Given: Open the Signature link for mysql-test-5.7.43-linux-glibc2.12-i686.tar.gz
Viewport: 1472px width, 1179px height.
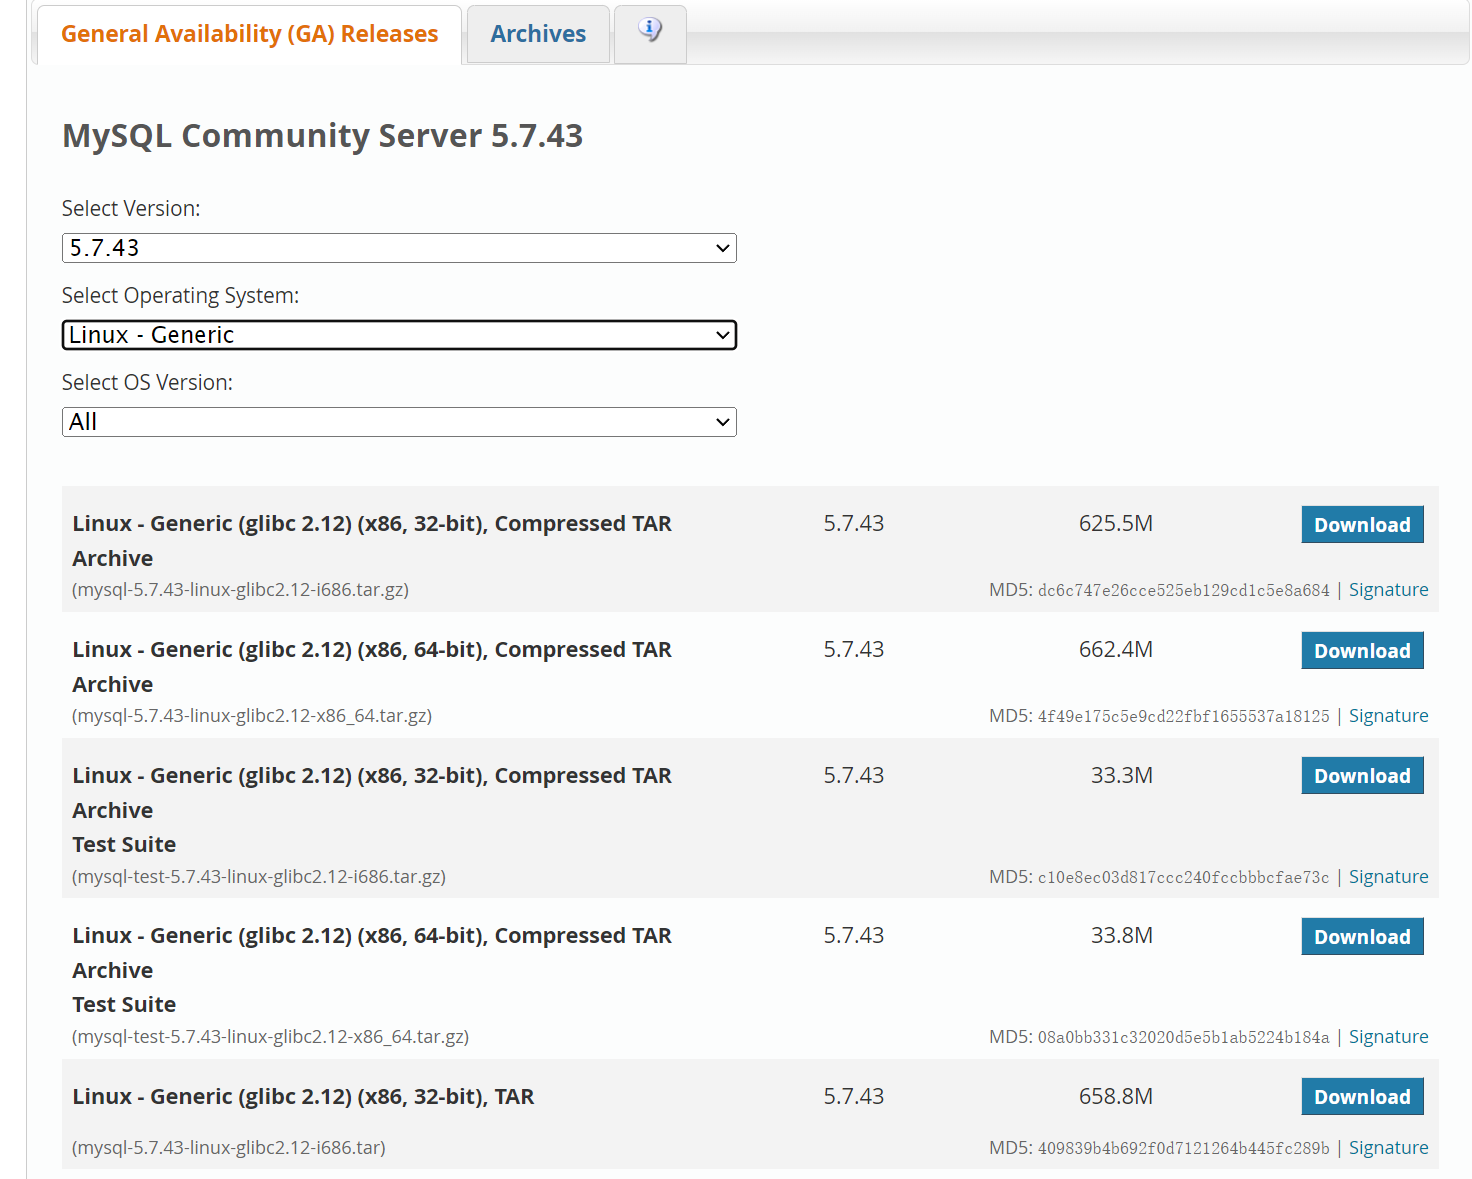Looking at the screenshot, I should 1388,877.
